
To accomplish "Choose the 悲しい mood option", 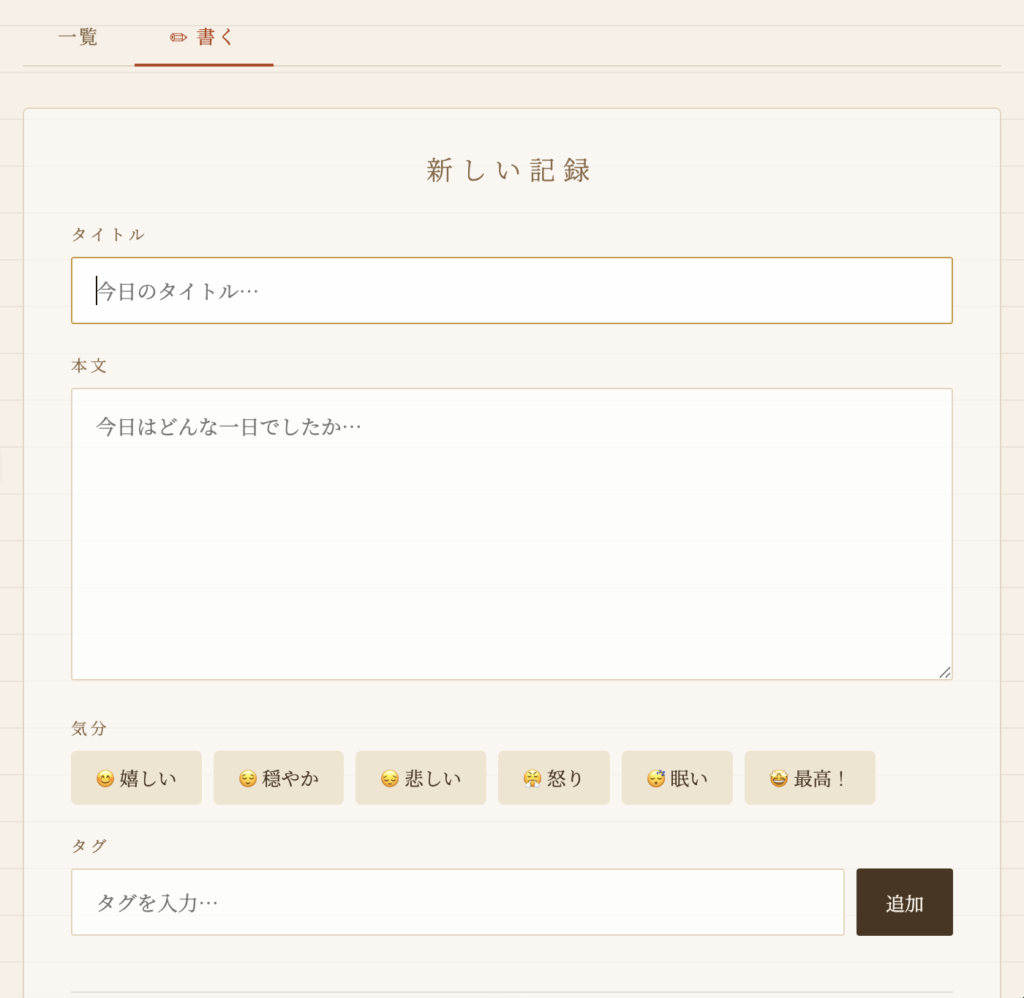I will tap(421, 778).
